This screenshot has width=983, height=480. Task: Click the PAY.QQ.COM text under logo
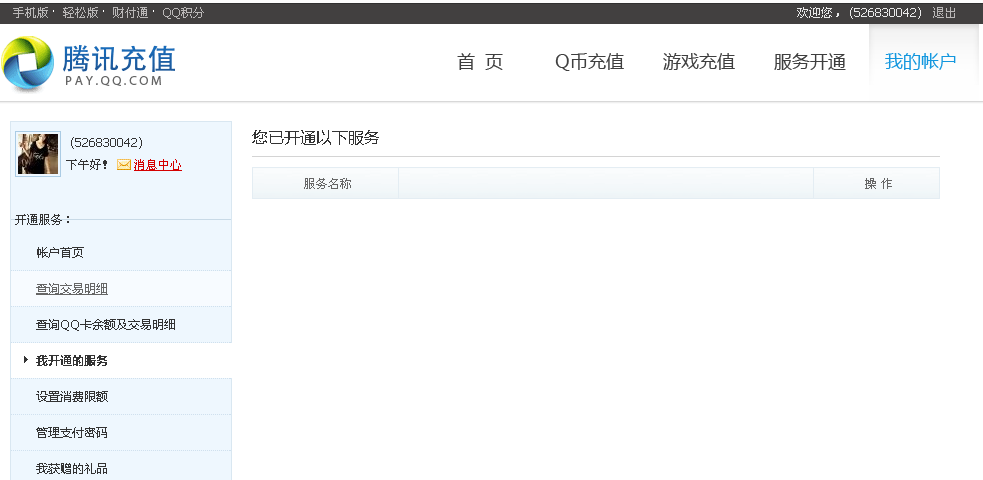click(x=113, y=81)
